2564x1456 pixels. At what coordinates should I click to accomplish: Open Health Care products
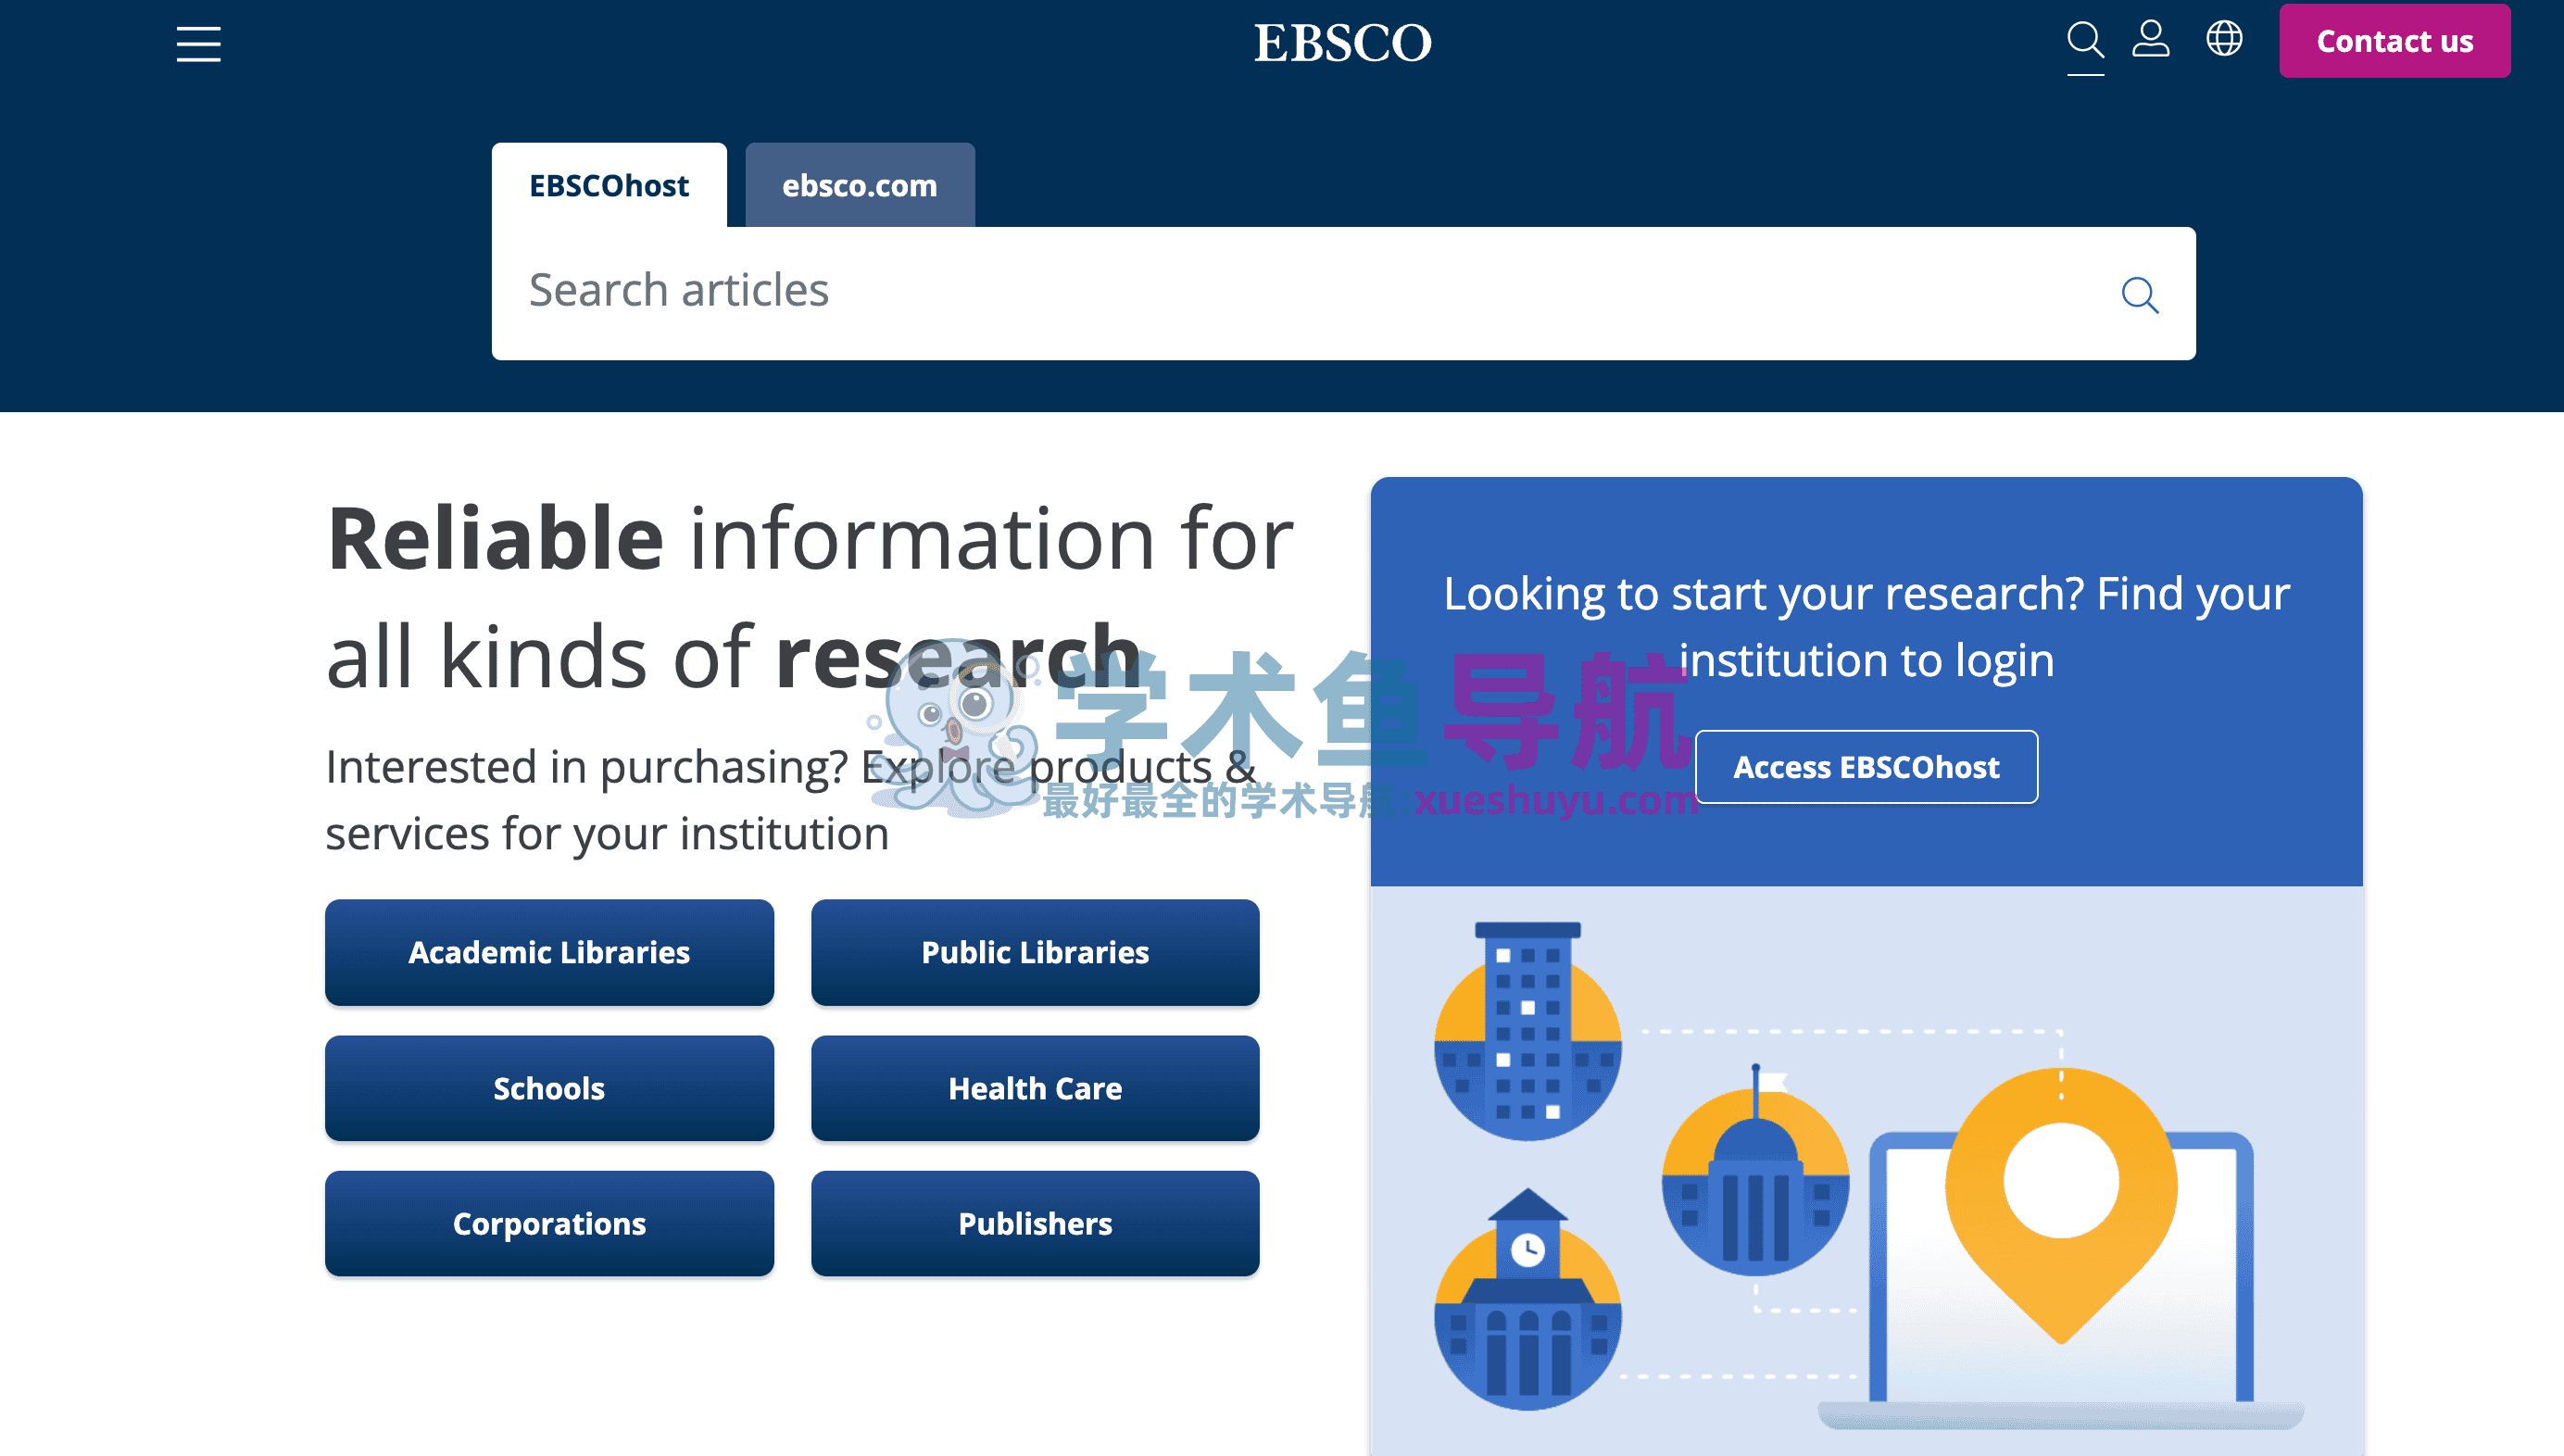click(1034, 1088)
